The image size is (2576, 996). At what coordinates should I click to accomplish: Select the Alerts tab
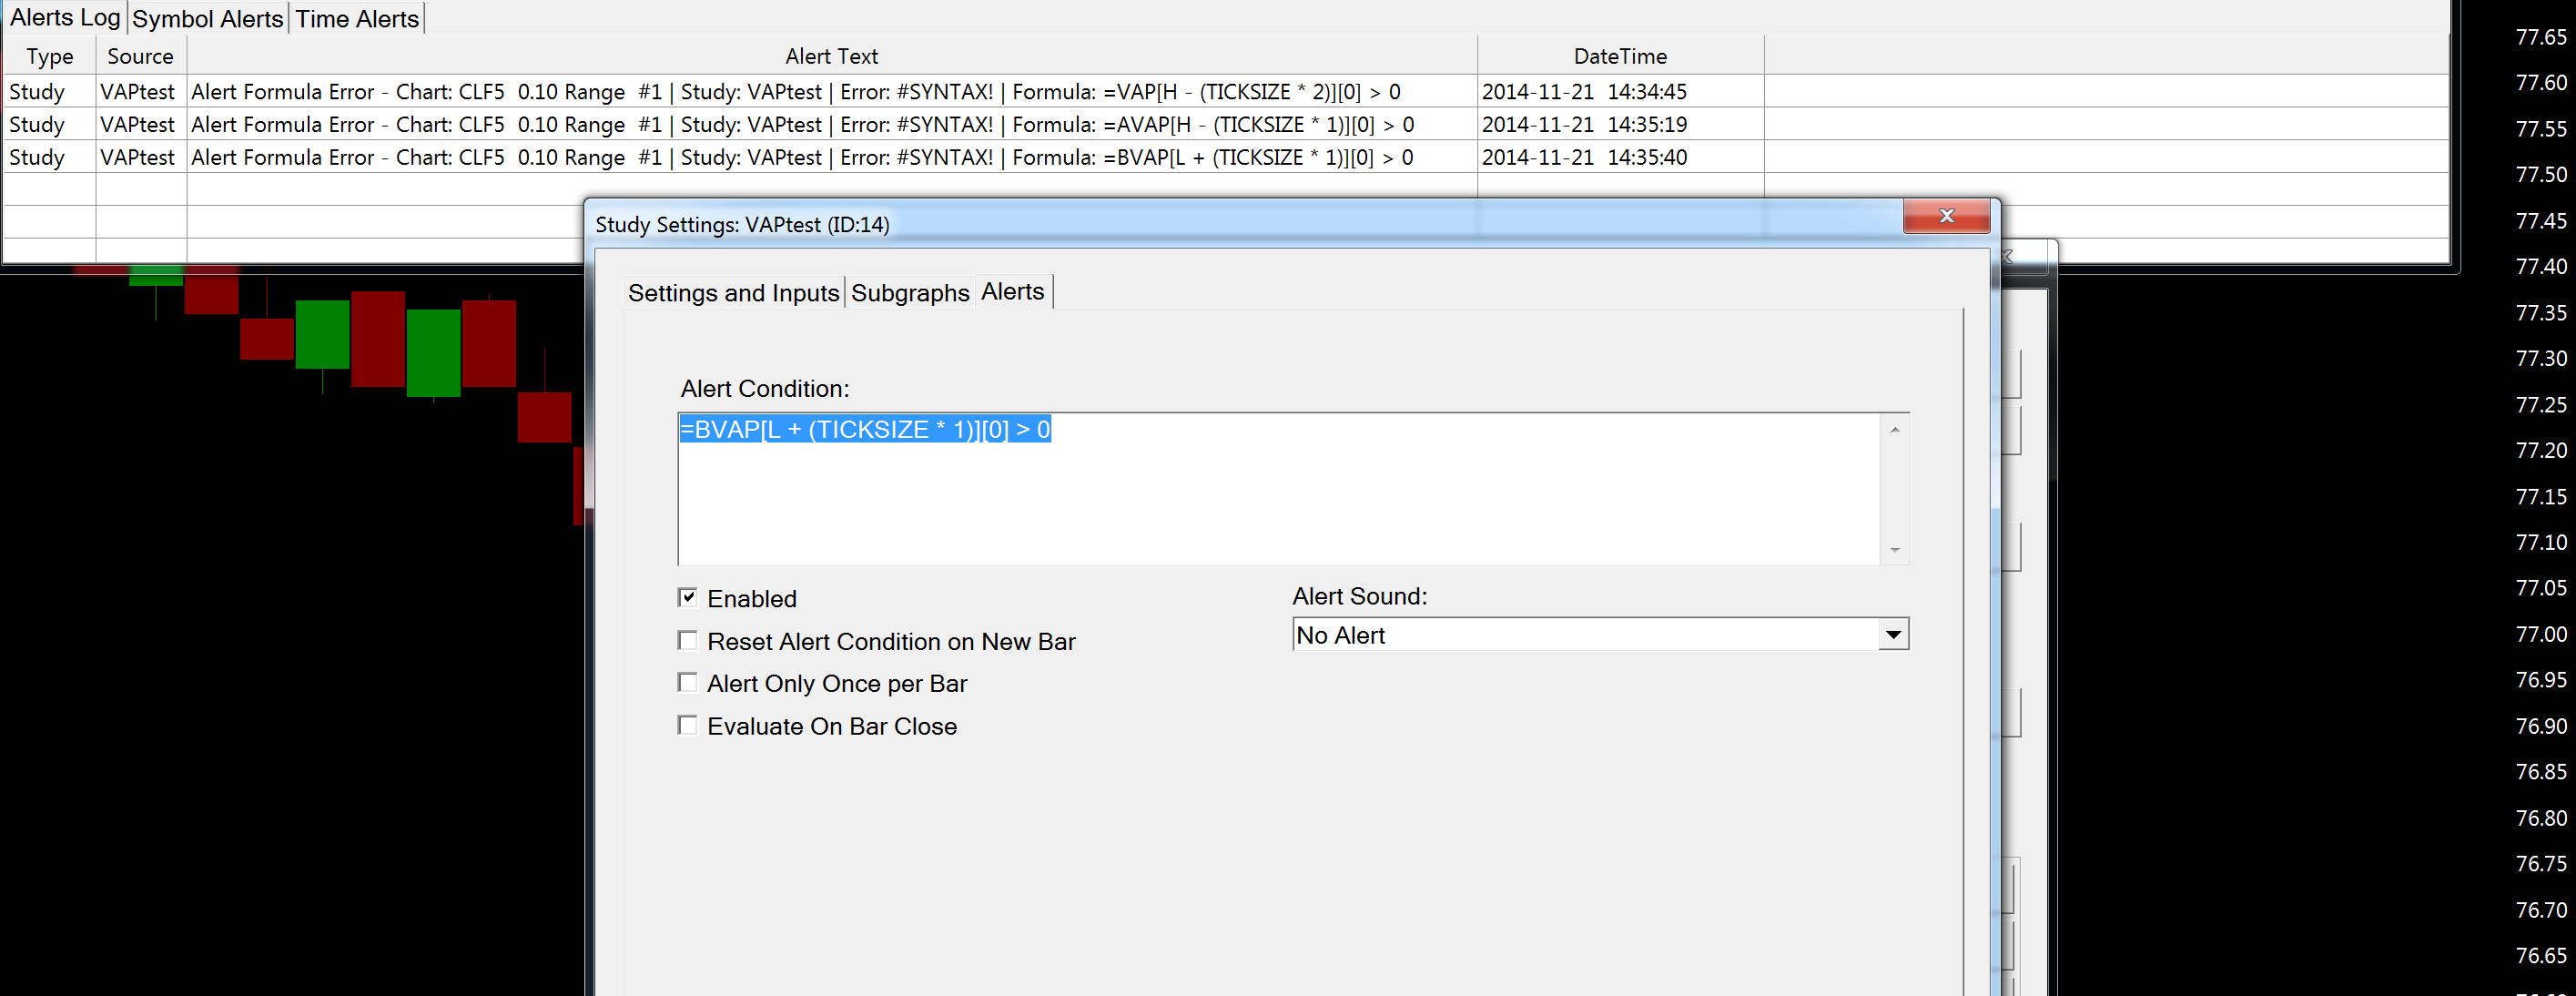(1012, 291)
